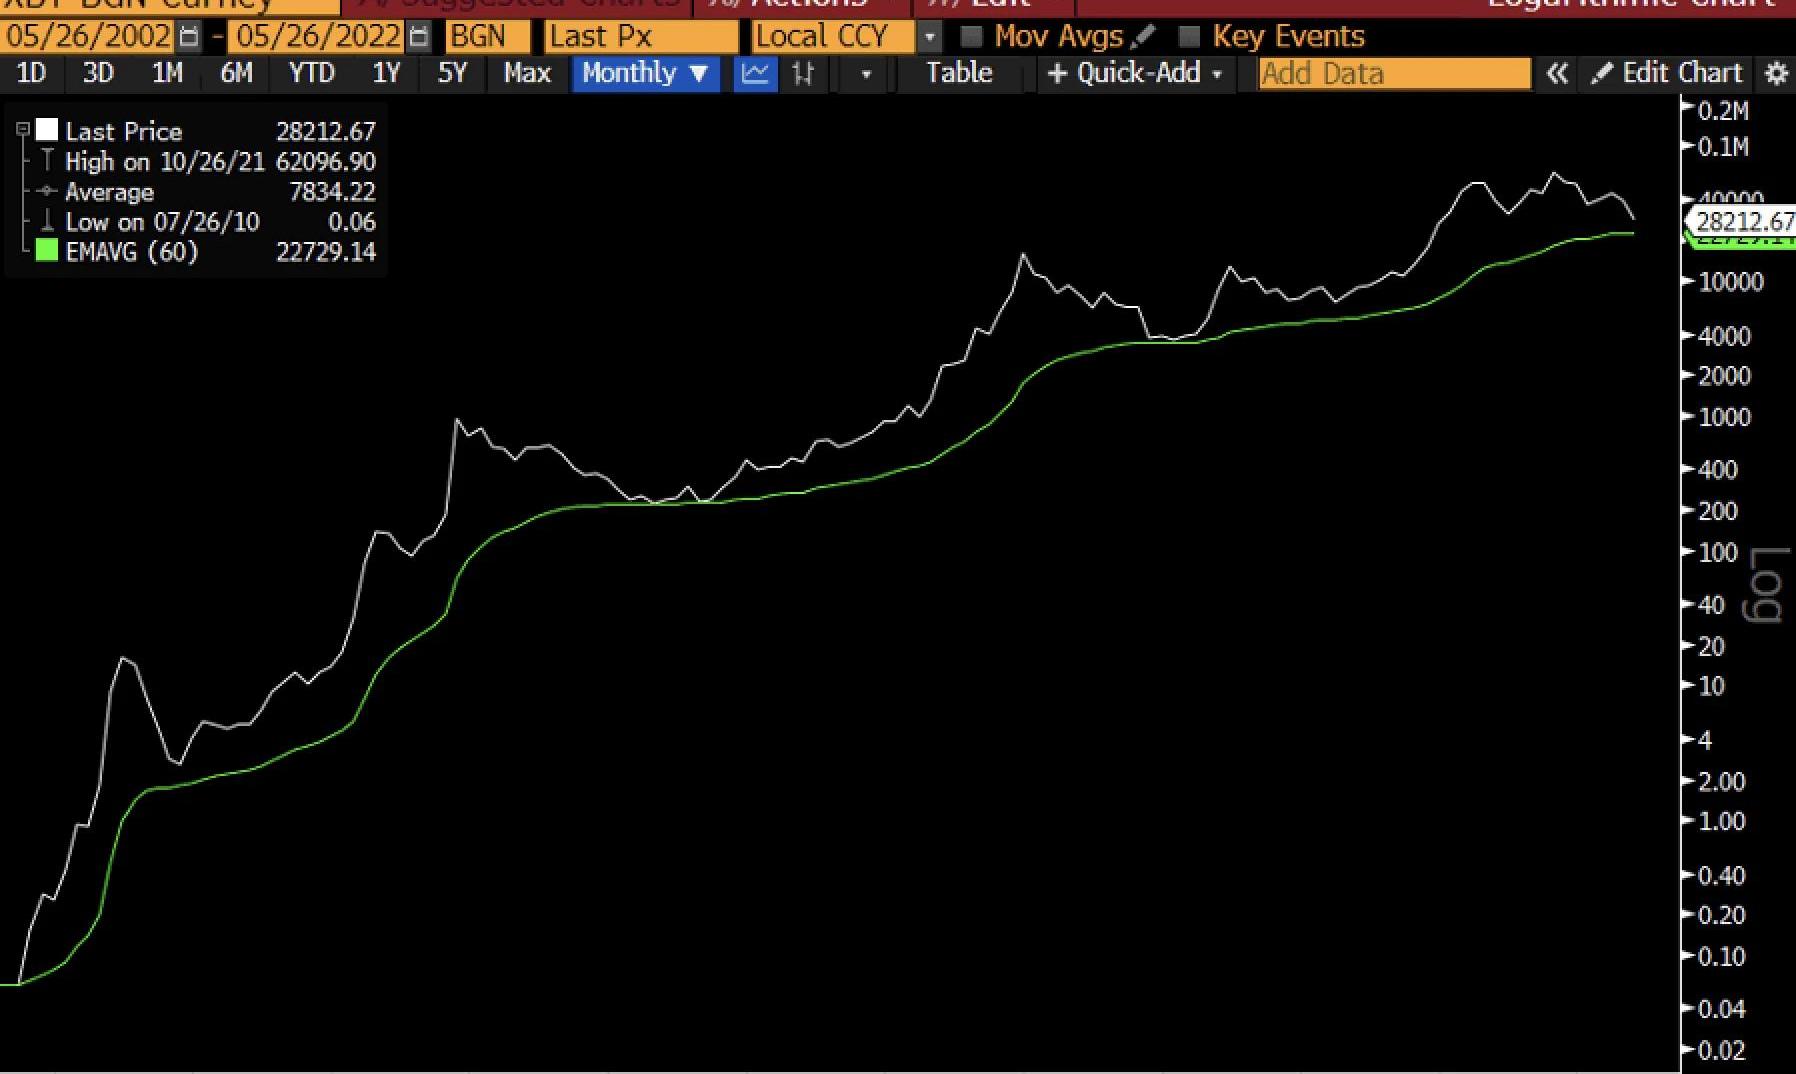The height and width of the screenshot is (1074, 1796).
Task: Select the 5Y time range tab
Action: 452,74
